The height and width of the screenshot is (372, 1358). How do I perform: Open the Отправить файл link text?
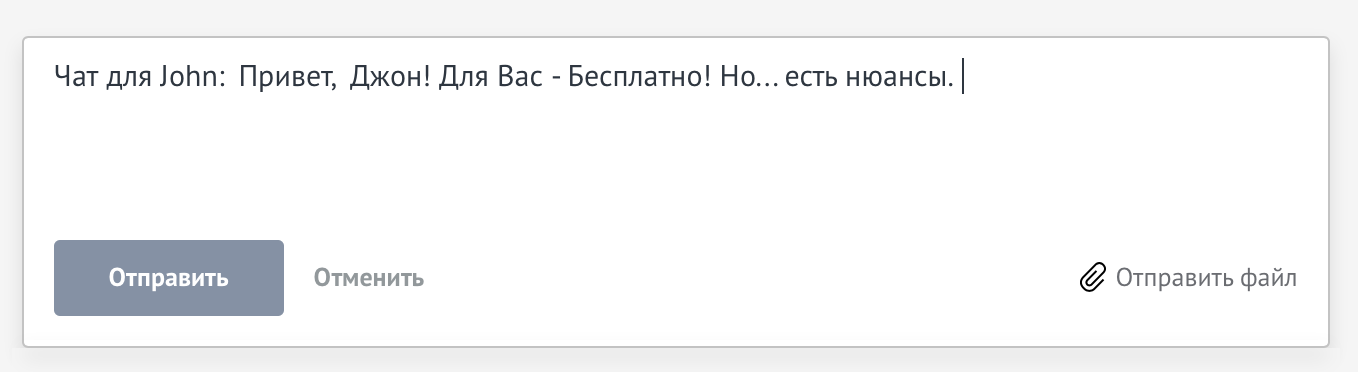click(x=1206, y=278)
